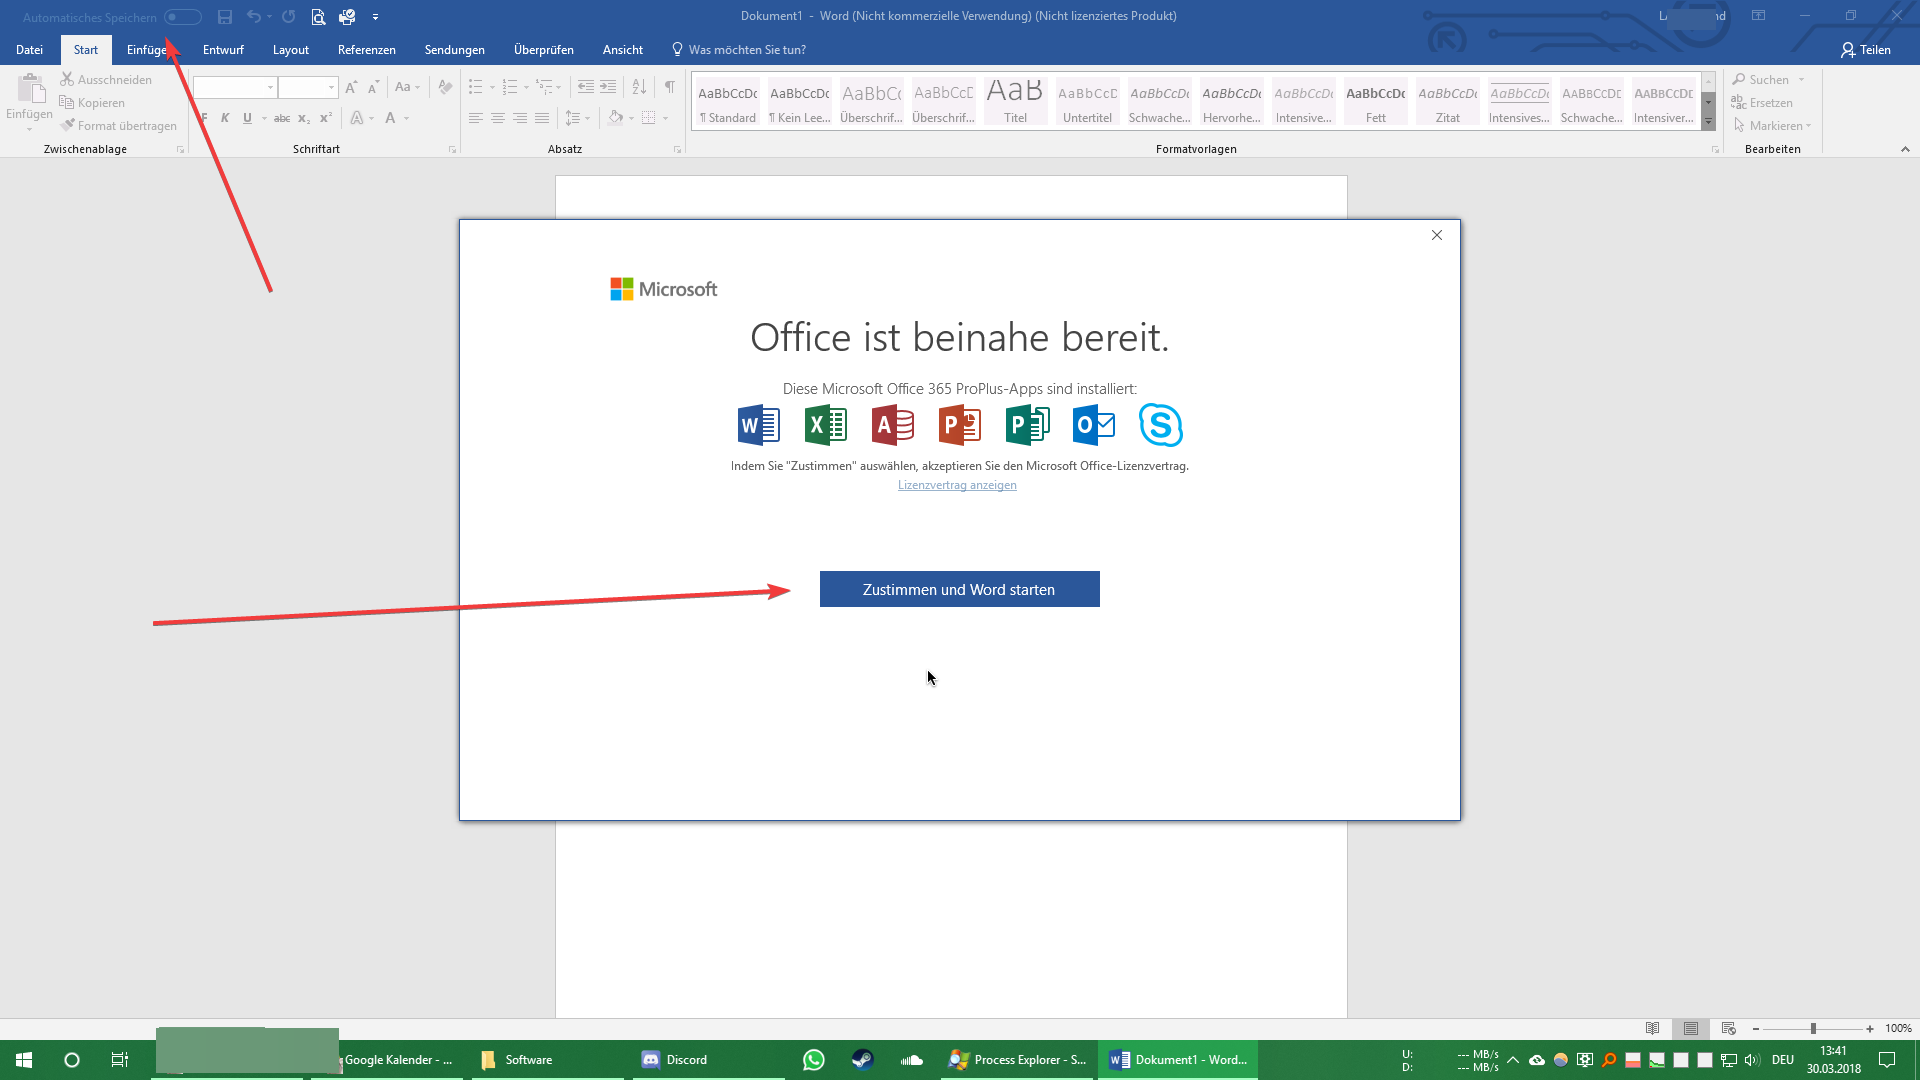
Task: Clear all formatting with the eraser icon
Action: tap(445, 87)
